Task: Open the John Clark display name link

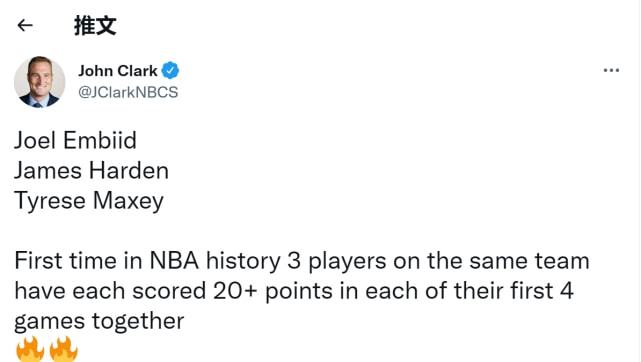Action: click(x=118, y=71)
